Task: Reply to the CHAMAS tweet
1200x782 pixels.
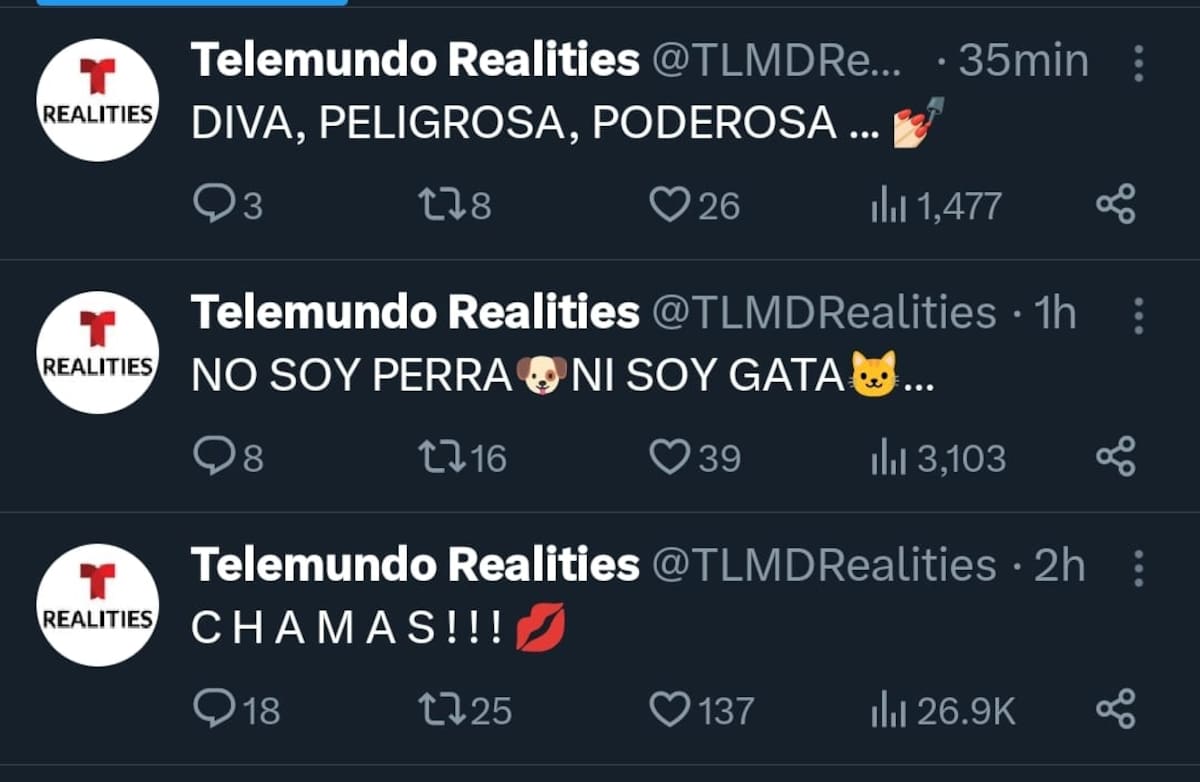Action: click(x=212, y=710)
